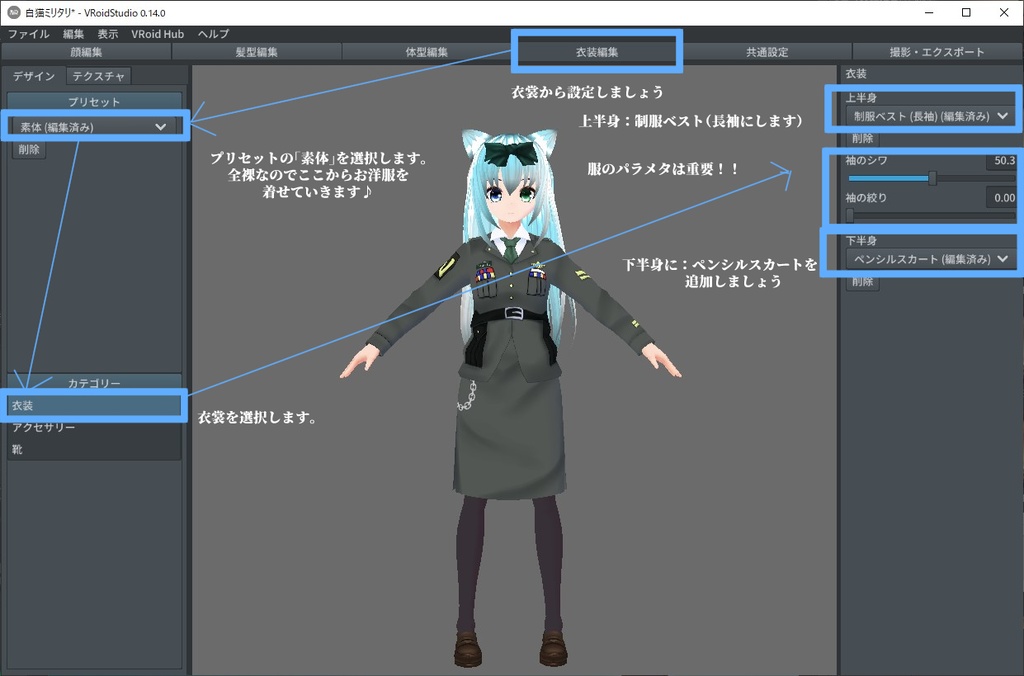Click 削除 below the 下半身 dropdown
1024x676 pixels.
(x=861, y=281)
